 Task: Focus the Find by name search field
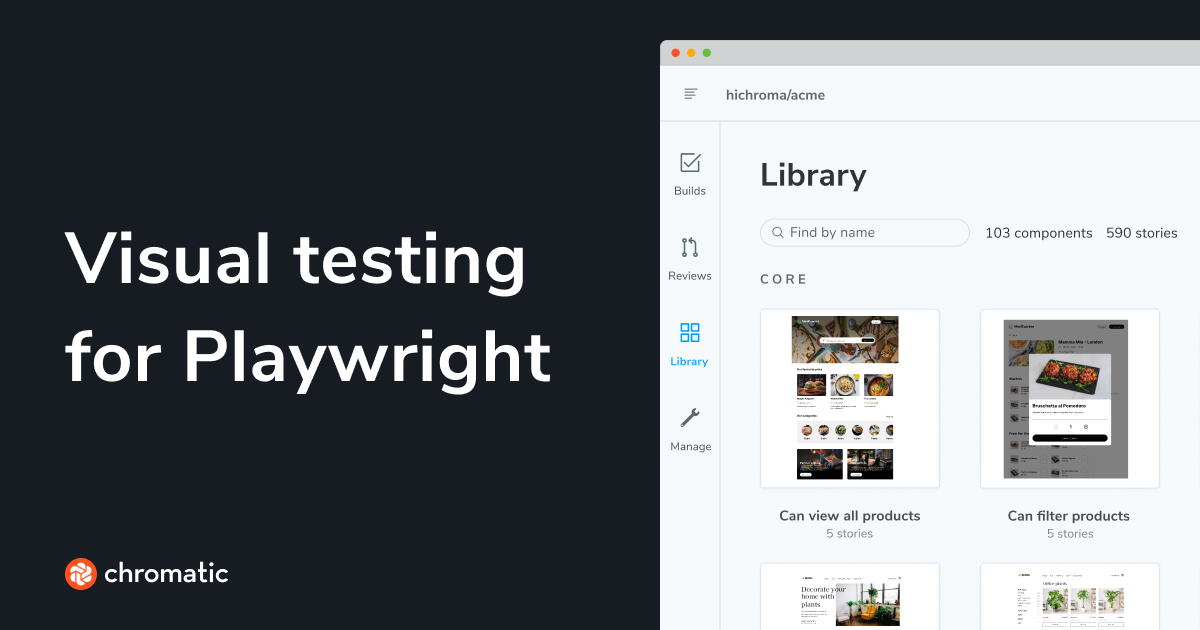click(x=870, y=233)
